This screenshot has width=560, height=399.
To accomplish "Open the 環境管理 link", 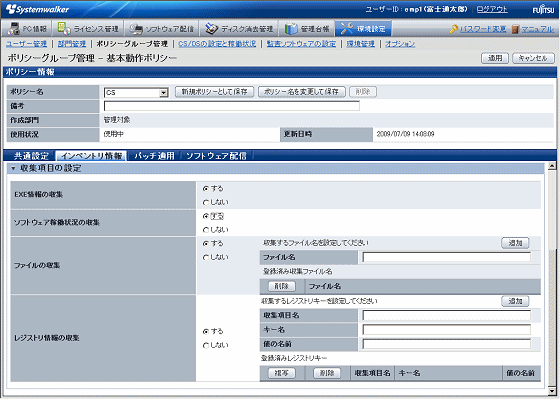I will [360, 44].
